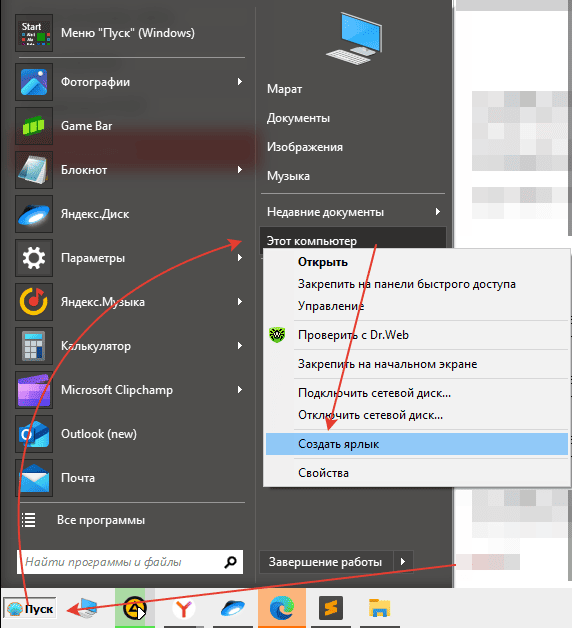The height and width of the screenshot is (628, 572).
Task: Open the Яндекс.Диск app icon
Action: [x=34, y=214]
